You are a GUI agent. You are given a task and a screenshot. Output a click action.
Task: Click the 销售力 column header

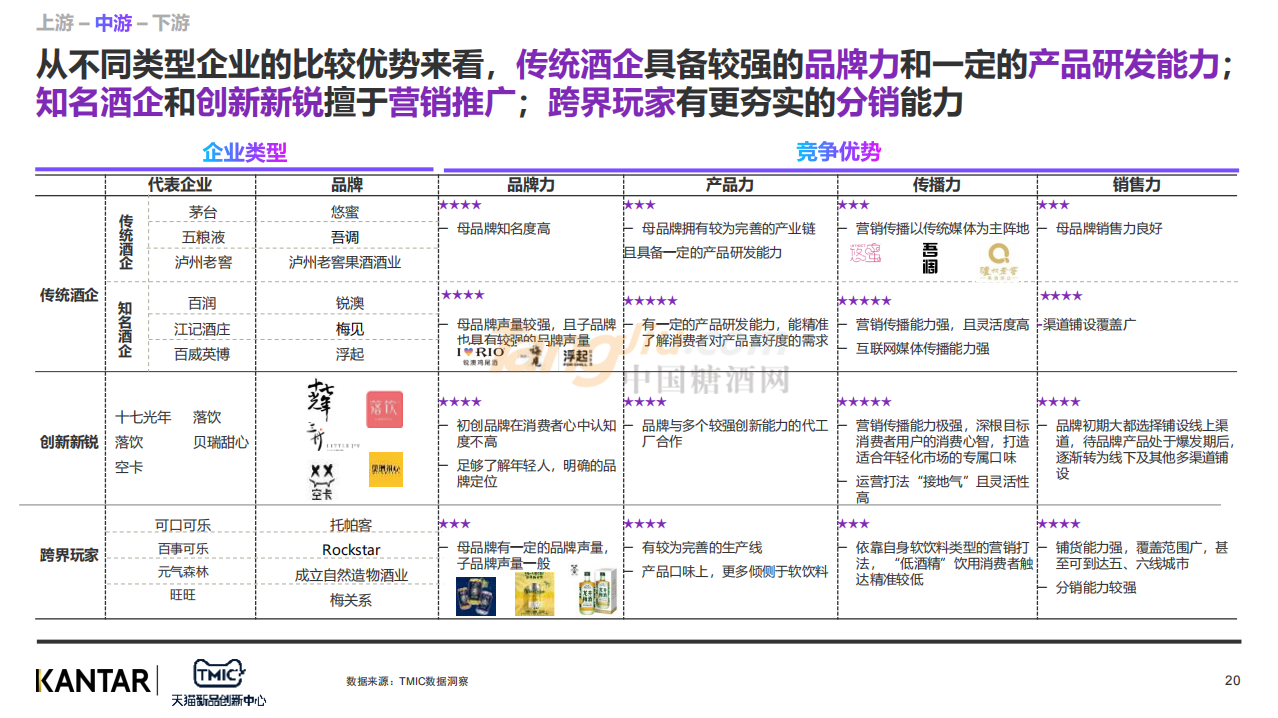tap(1137, 185)
